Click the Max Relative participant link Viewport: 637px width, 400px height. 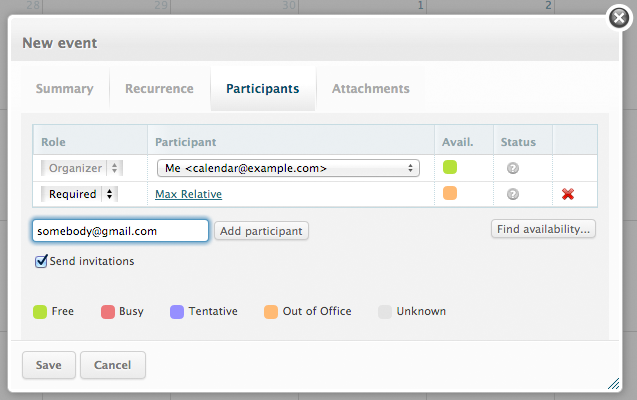pos(188,194)
